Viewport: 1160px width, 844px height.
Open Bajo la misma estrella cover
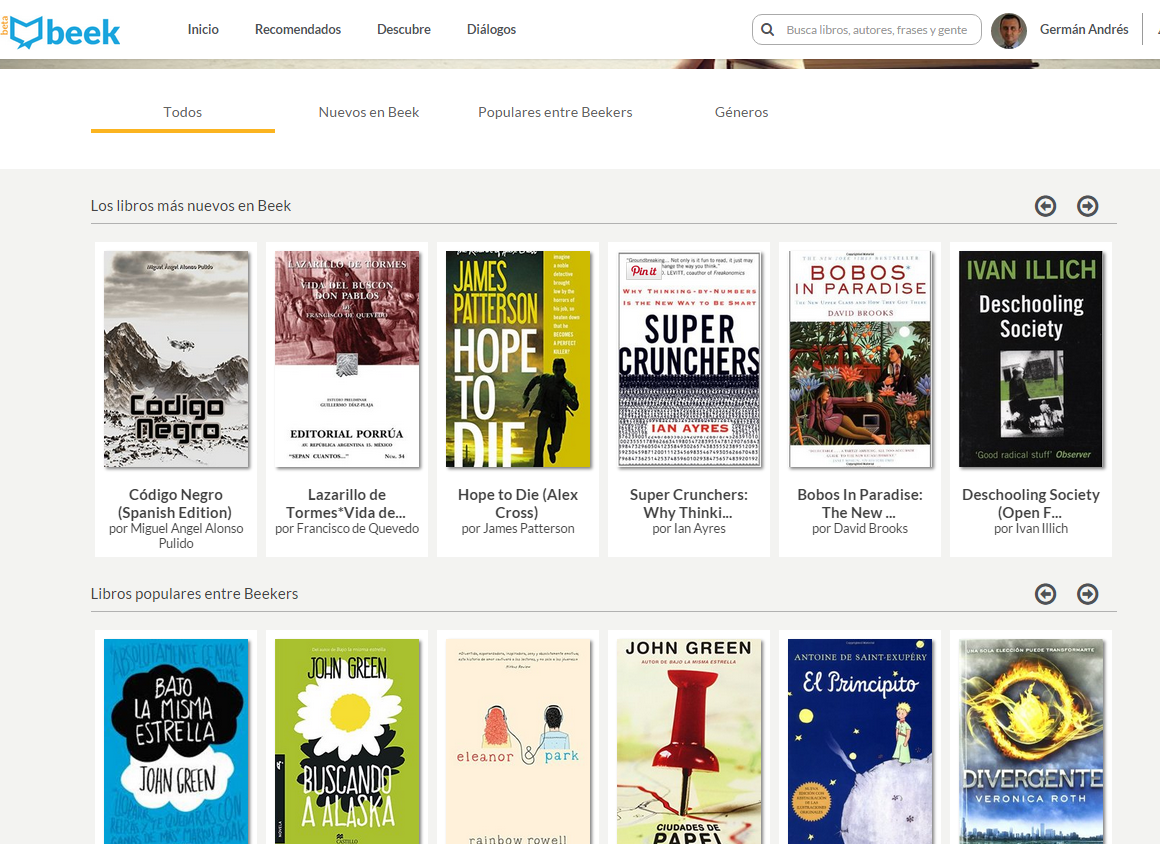tap(176, 741)
